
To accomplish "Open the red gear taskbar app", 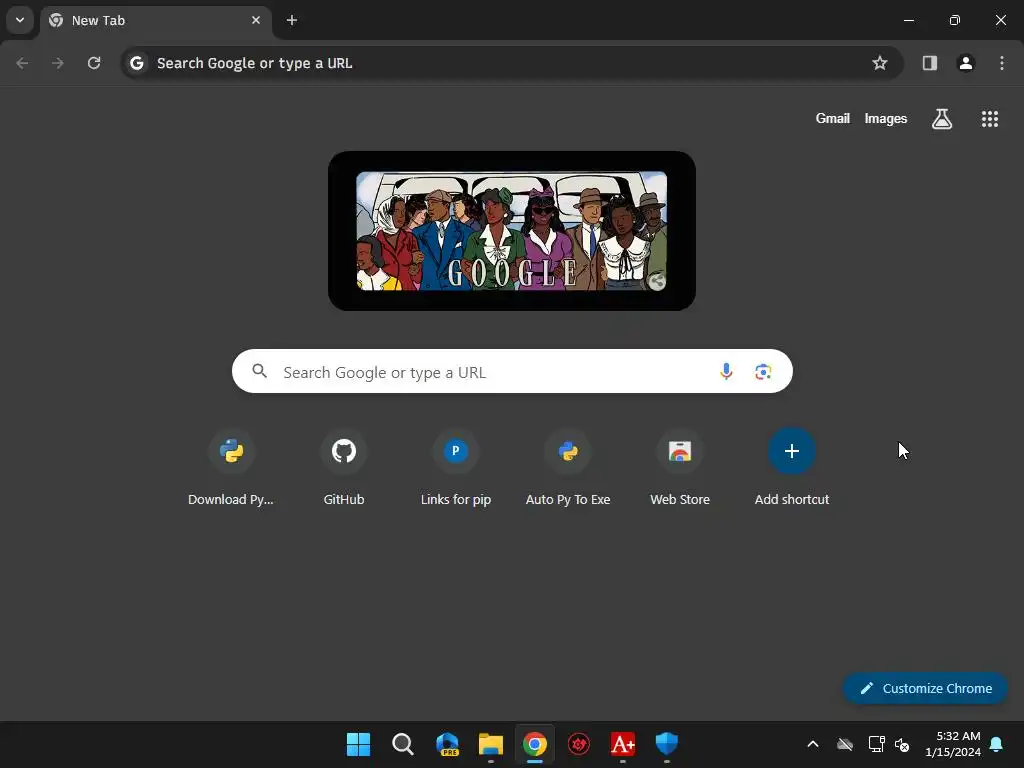I will click(579, 744).
